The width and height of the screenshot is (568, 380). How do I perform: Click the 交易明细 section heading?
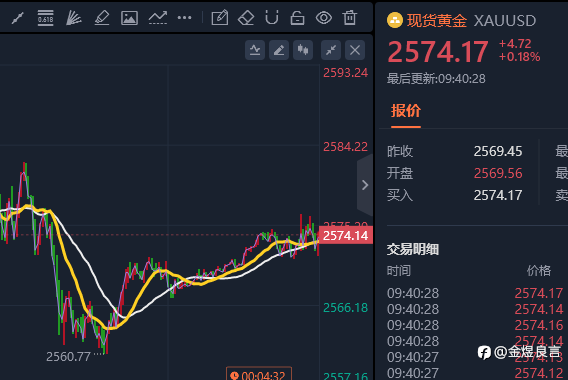(x=413, y=250)
